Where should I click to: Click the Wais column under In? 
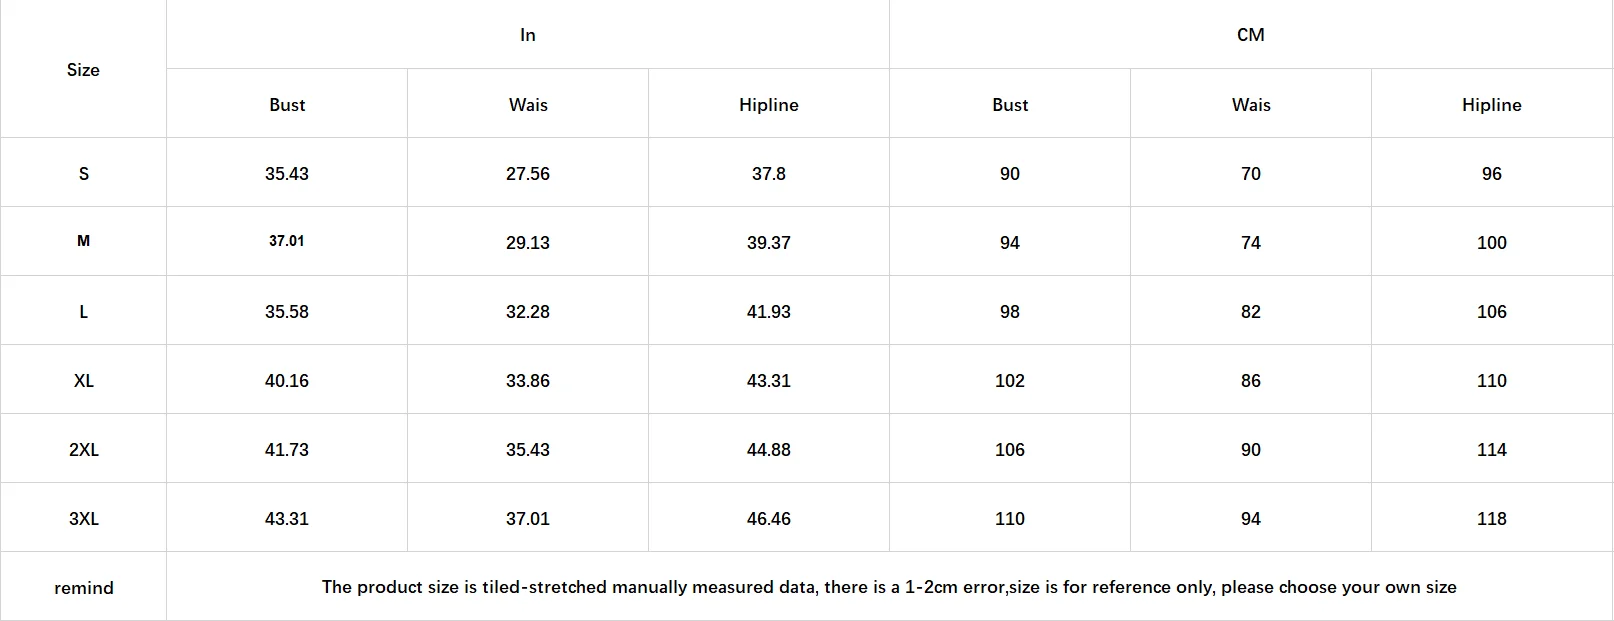point(528,105)
